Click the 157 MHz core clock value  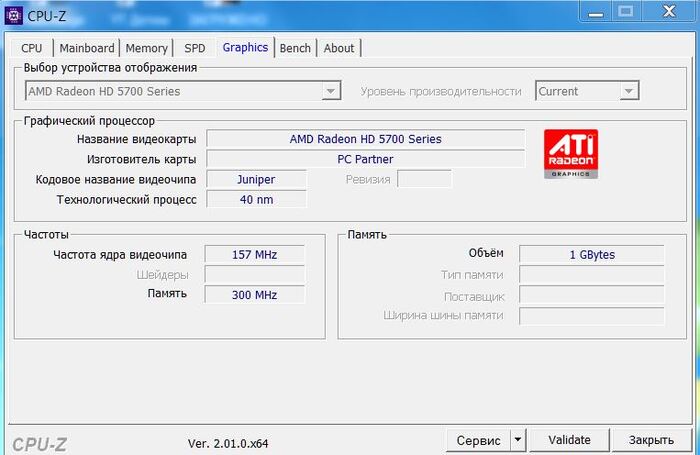click(254, 255)
